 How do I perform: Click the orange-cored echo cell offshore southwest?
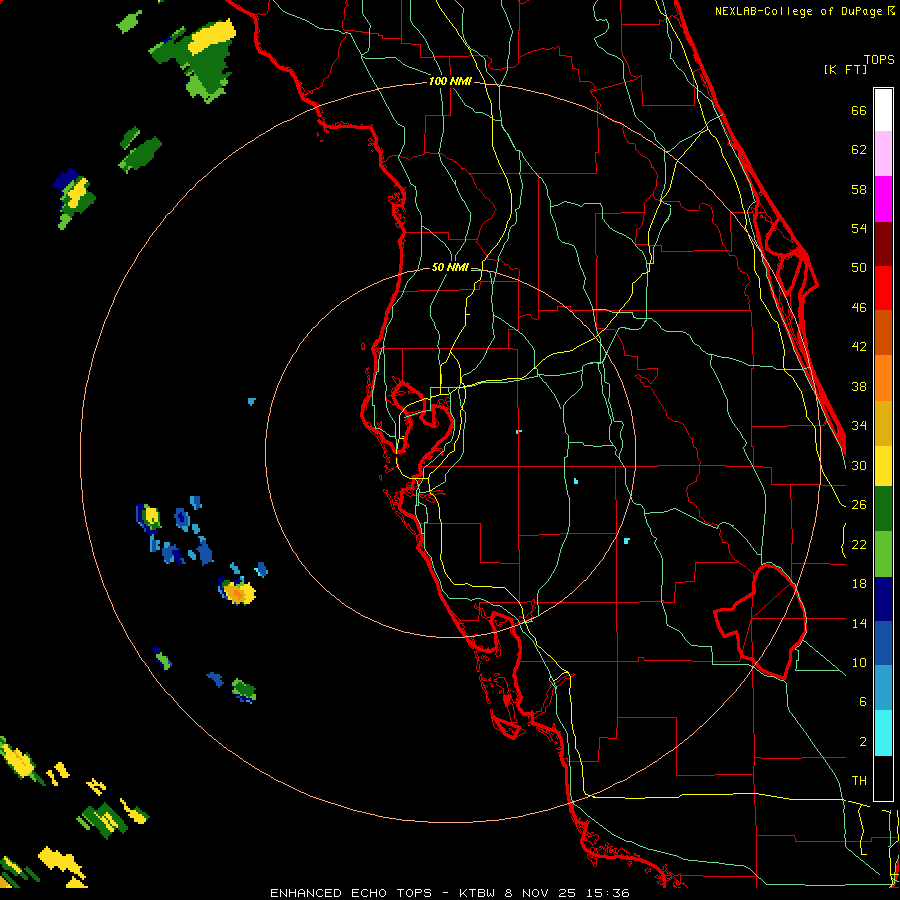click(x=237, y=592)
